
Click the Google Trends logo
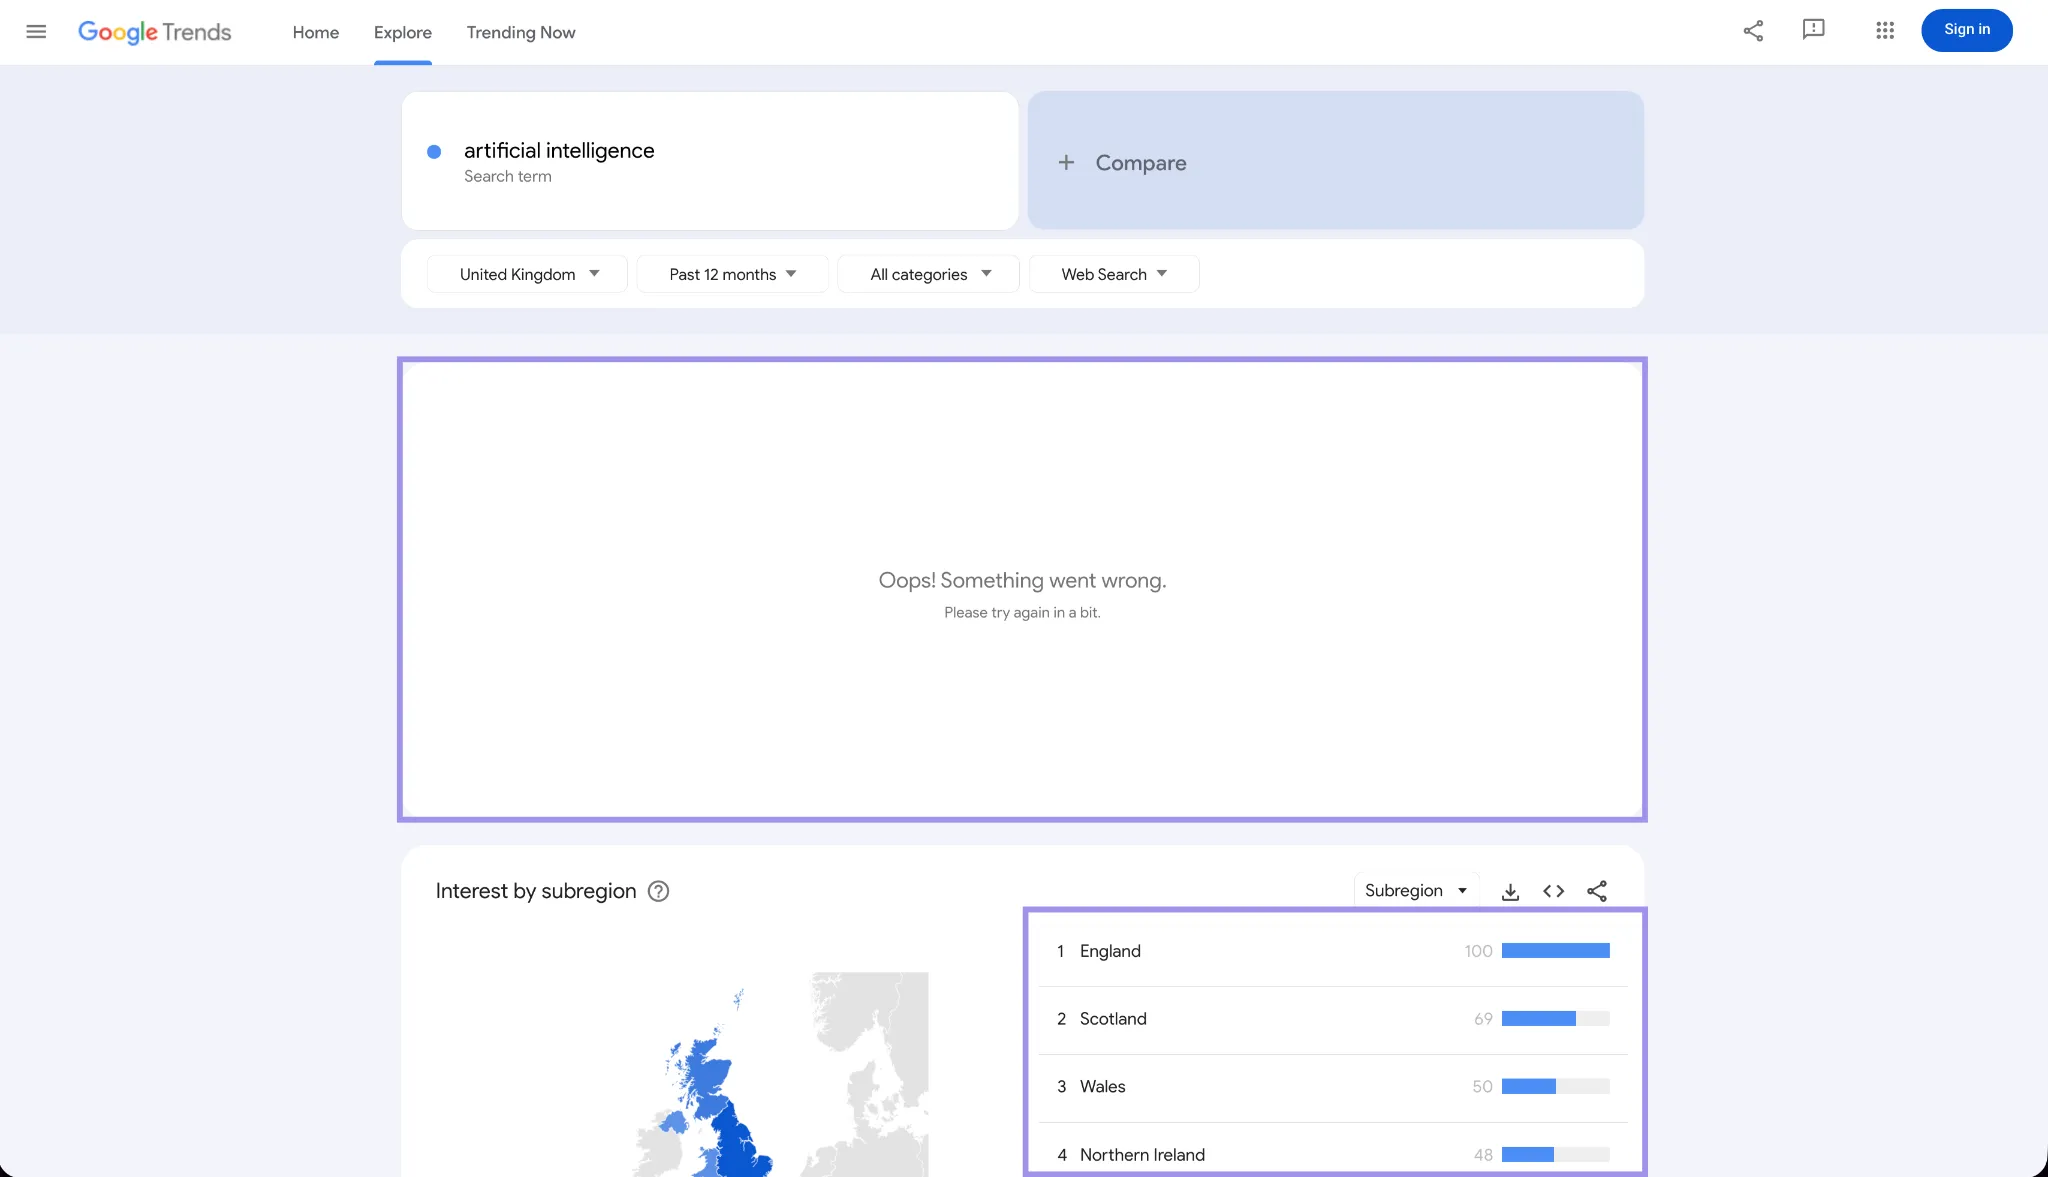[x=155, y=32]
